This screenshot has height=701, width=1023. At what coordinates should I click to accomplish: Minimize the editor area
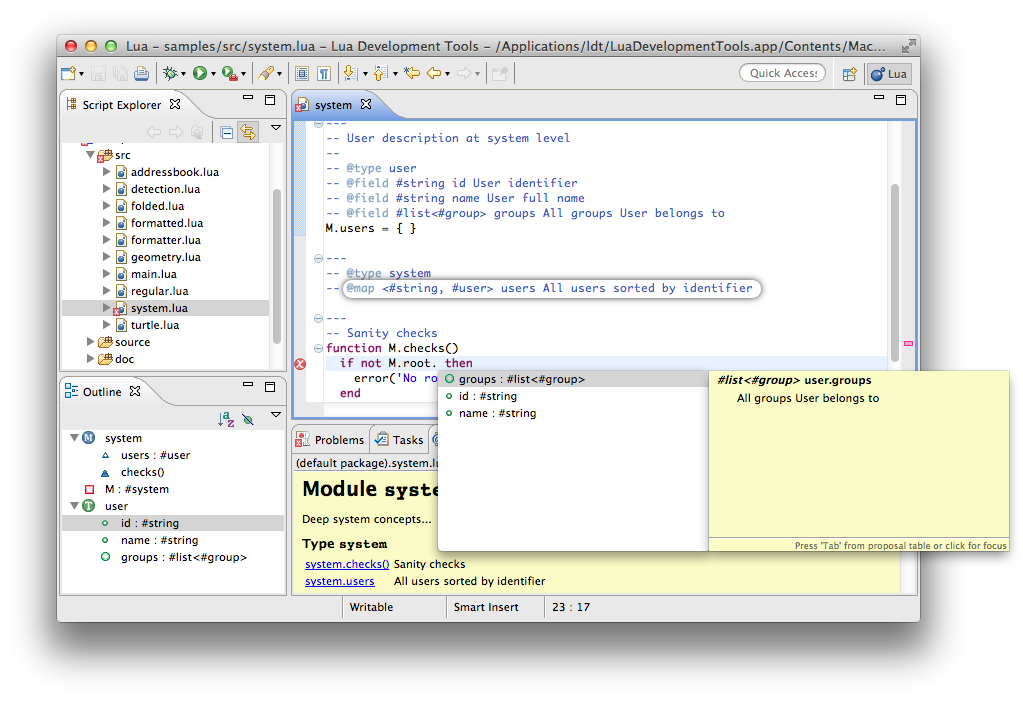(879, 98)
